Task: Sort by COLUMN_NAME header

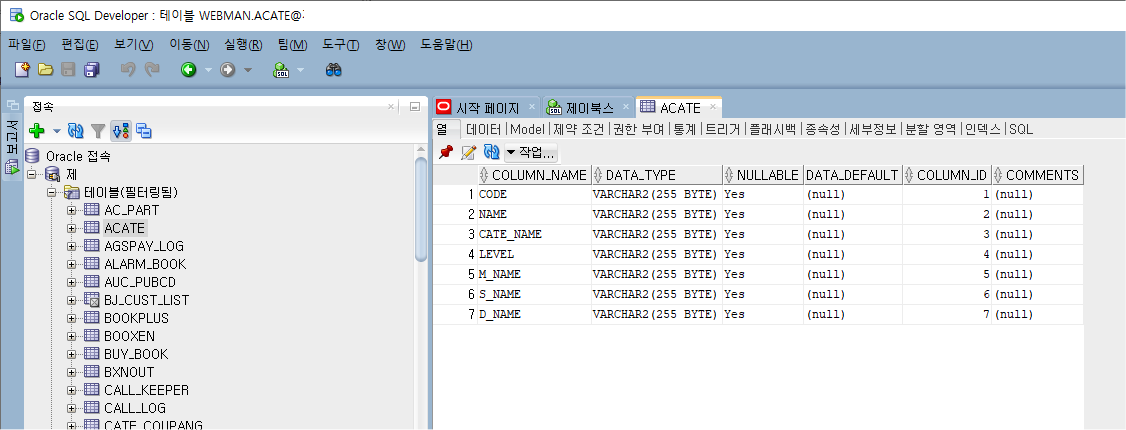Action: [x=534, y=175]
